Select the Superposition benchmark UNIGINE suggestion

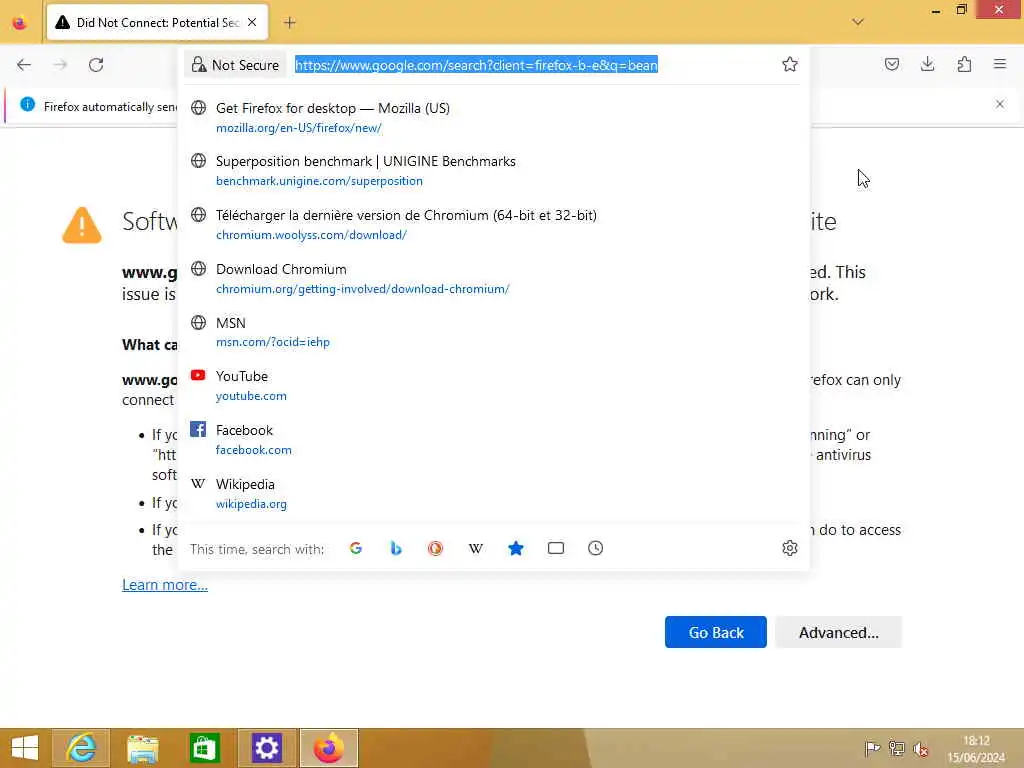click(x=494, y=171)
